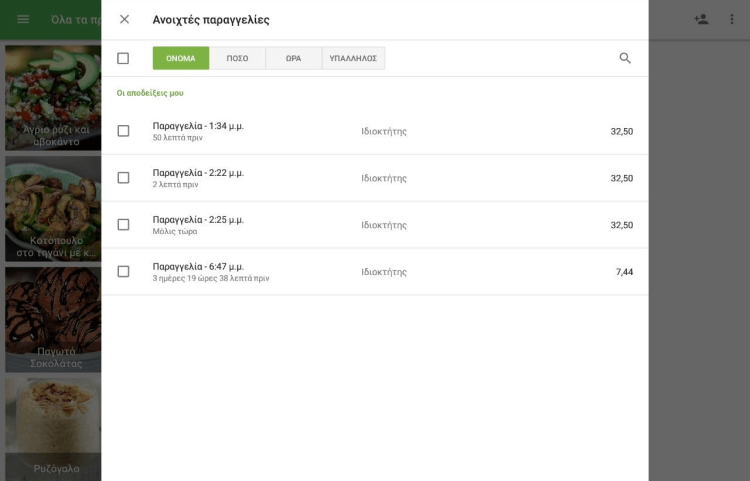Click the add customer icon

pos(701,19)
